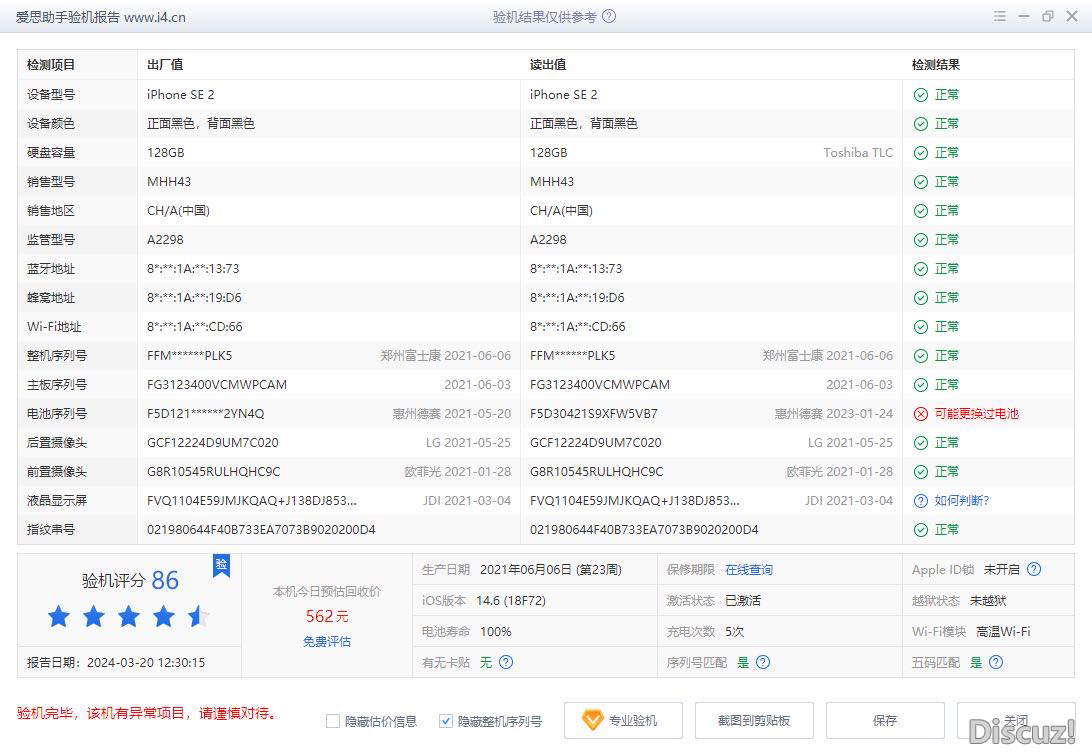Click the estimated price 562元
Image resolution: width=1092 pixels, height=756 pixels.
click(x=327, y=616)
